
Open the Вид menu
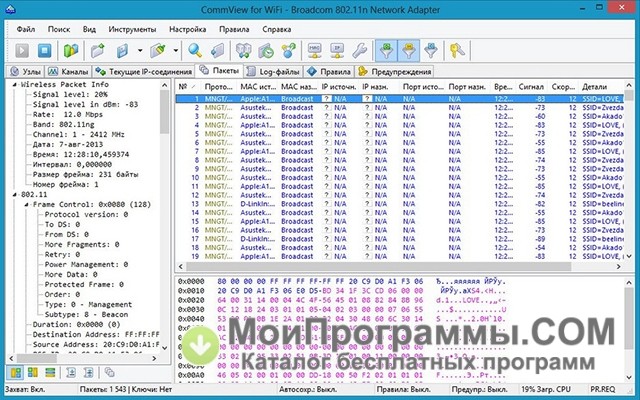pyautogui.click(x=89, y=29)
